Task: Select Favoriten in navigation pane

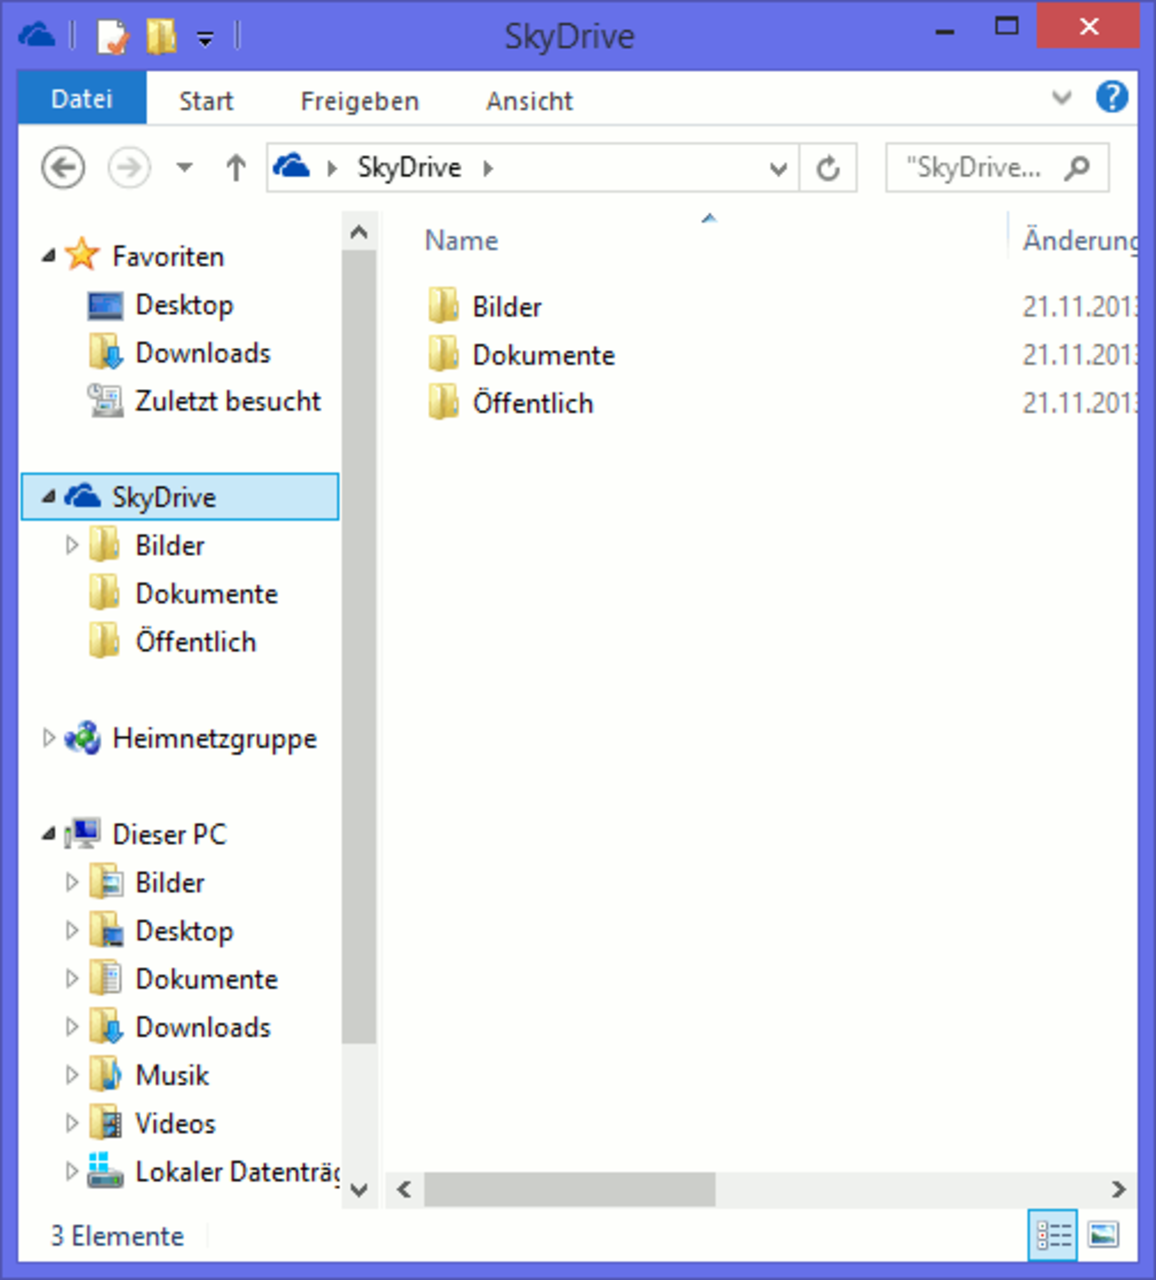Action: pos(168,256)
